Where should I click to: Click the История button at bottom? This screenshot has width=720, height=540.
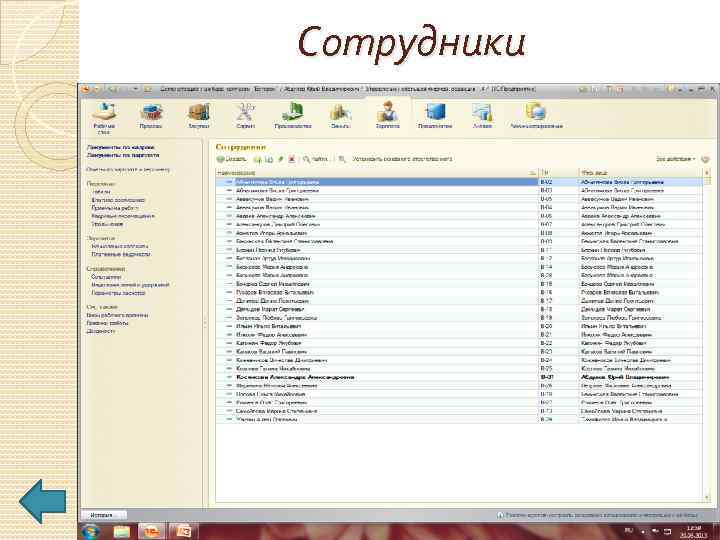tap(103, 515)
